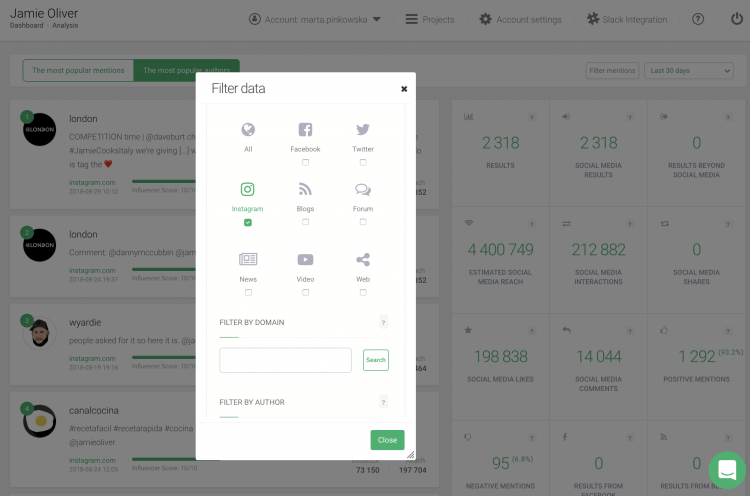Viewport: 750px width, 496px height.
Task: Click inside the Filter by Domain field
Action: coord(286,360)
